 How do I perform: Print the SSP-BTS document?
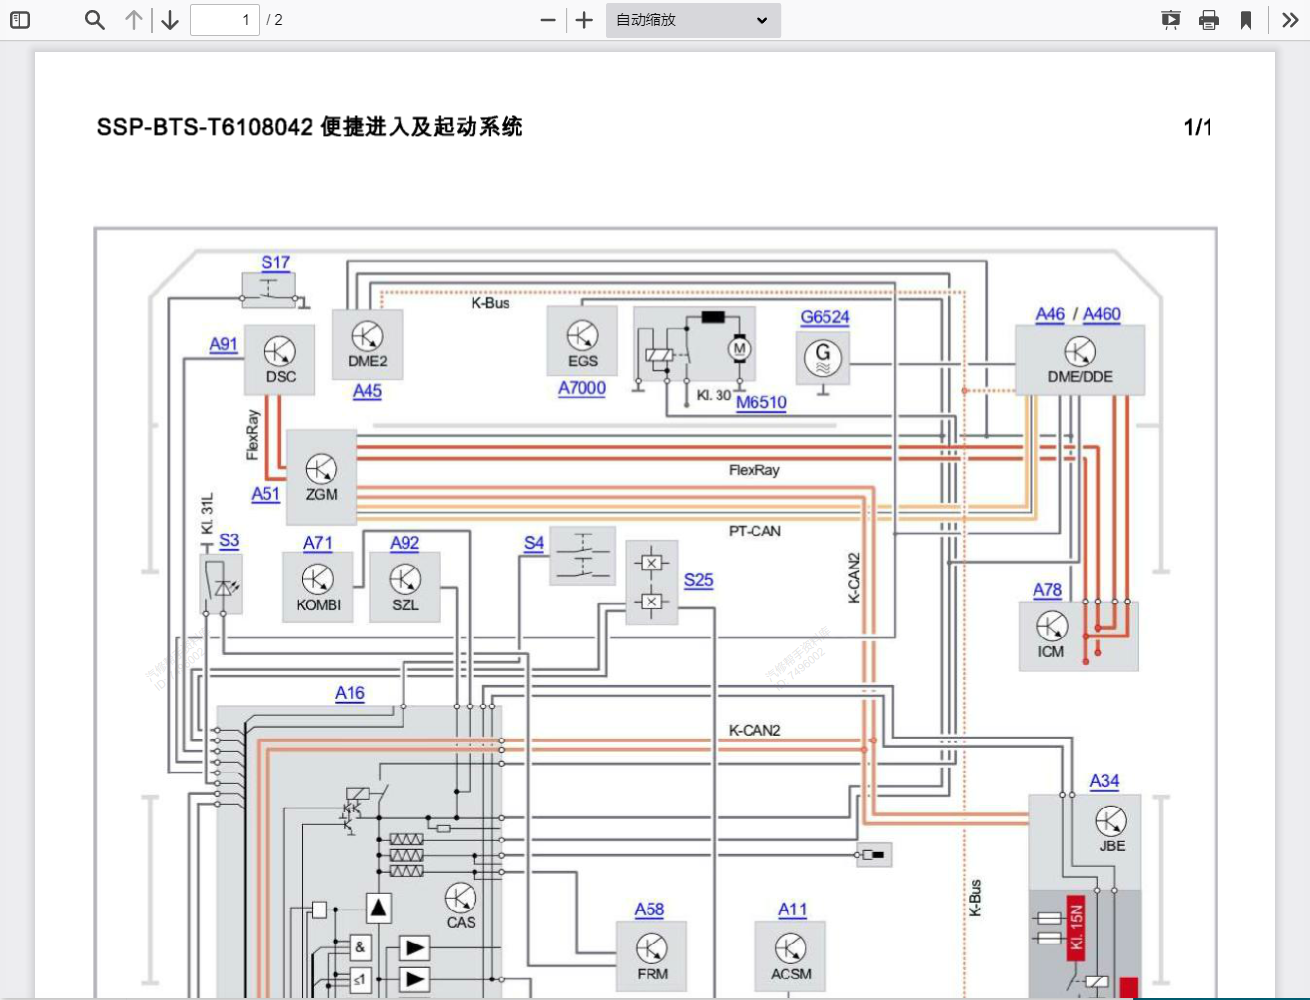[x=1209, y=20]
